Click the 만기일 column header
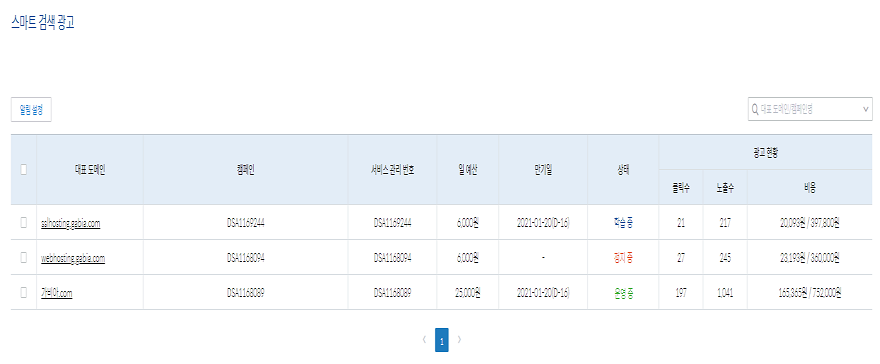Viewport: 880px width, 364px height. (x=543, y=170)
